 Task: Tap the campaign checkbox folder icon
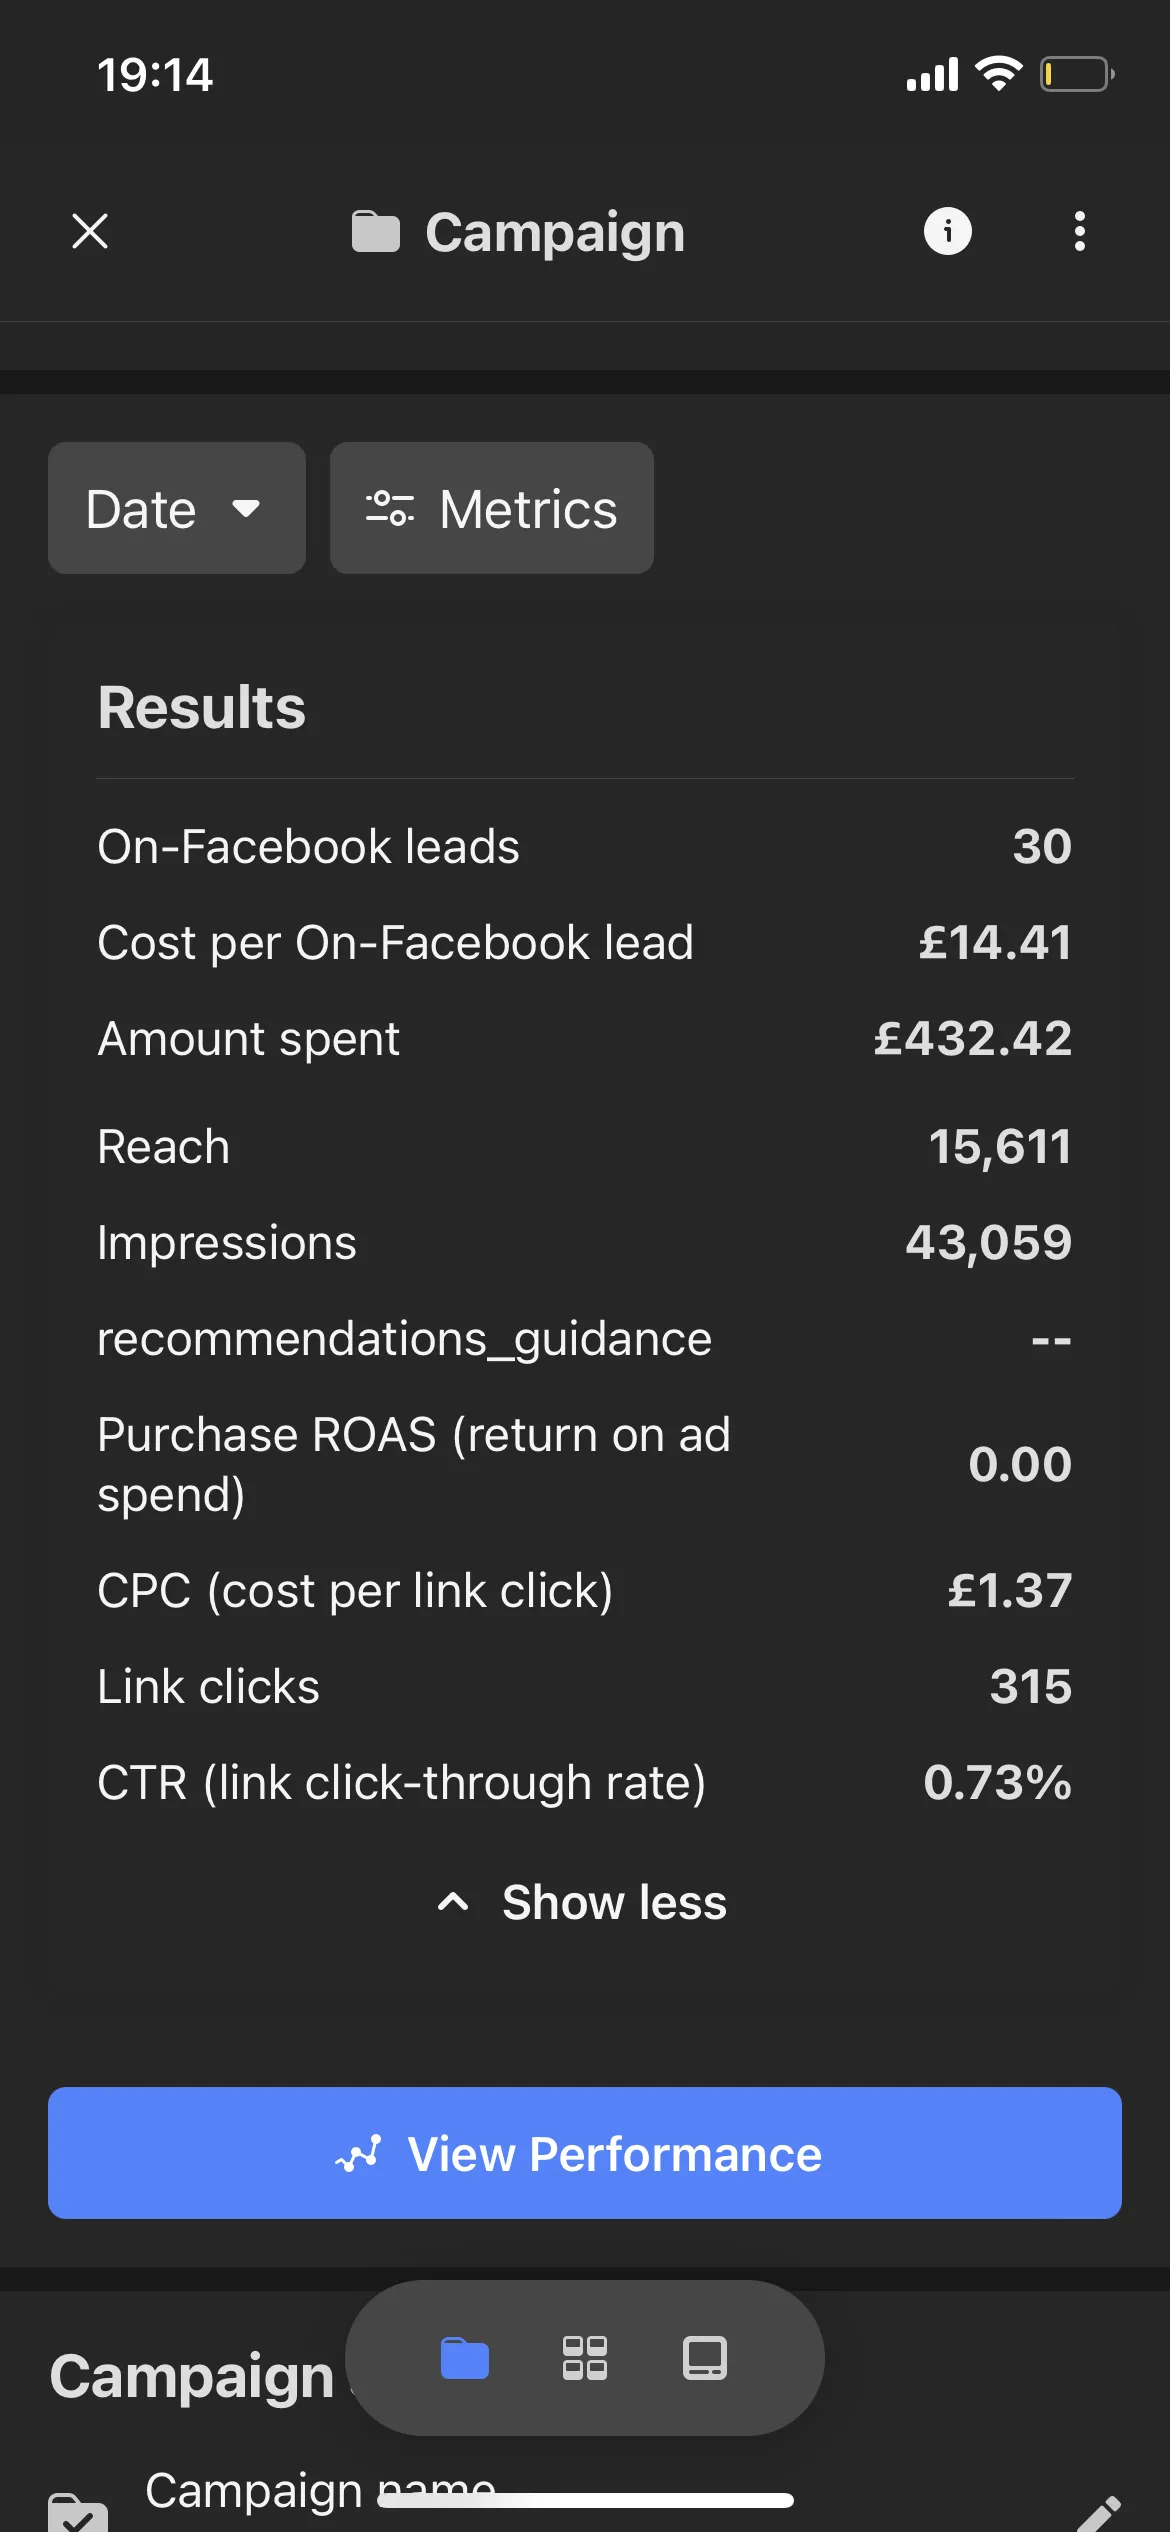pyautogui.click(x=78, y=2512)
